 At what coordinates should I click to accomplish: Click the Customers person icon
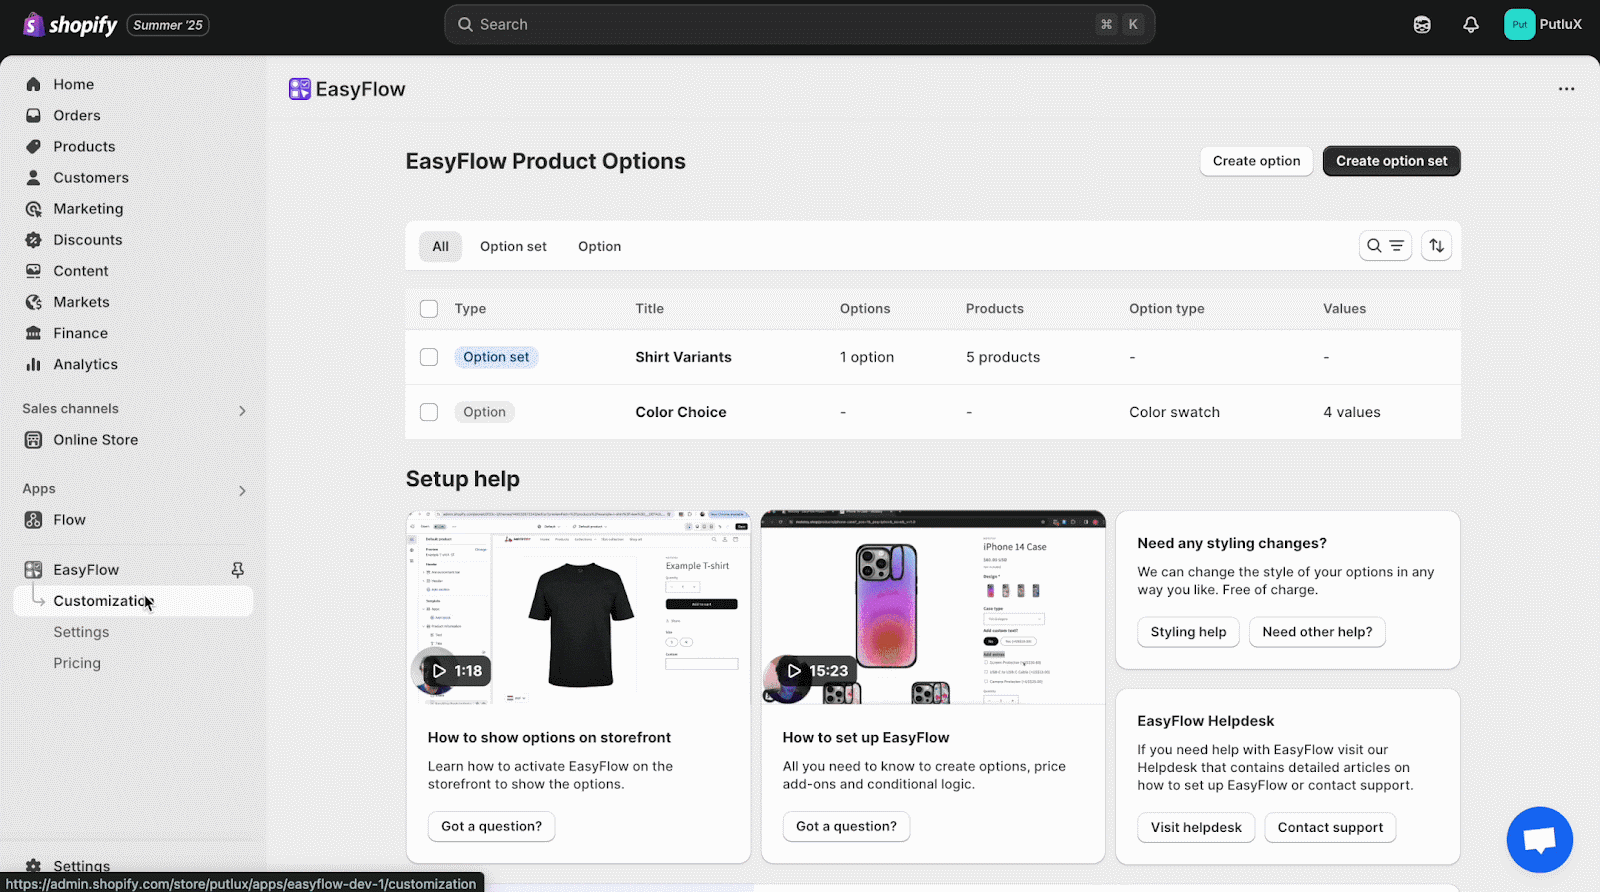[33, 178]
